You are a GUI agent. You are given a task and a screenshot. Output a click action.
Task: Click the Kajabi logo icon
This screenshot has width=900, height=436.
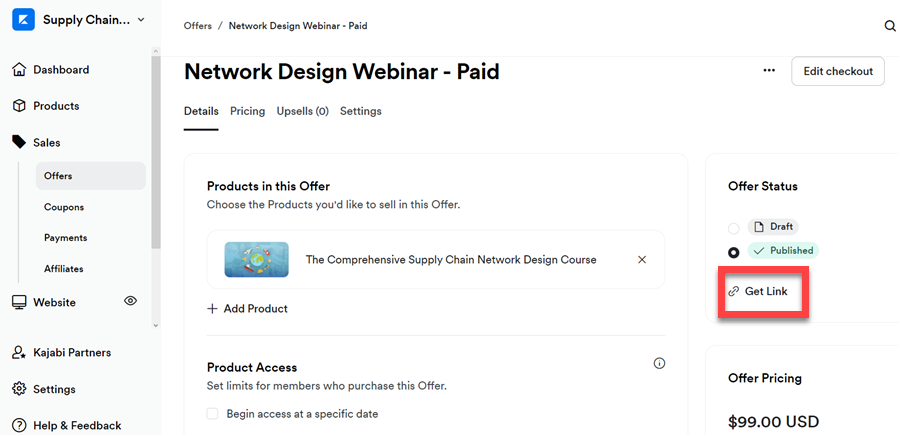click(x=23, y=19)
